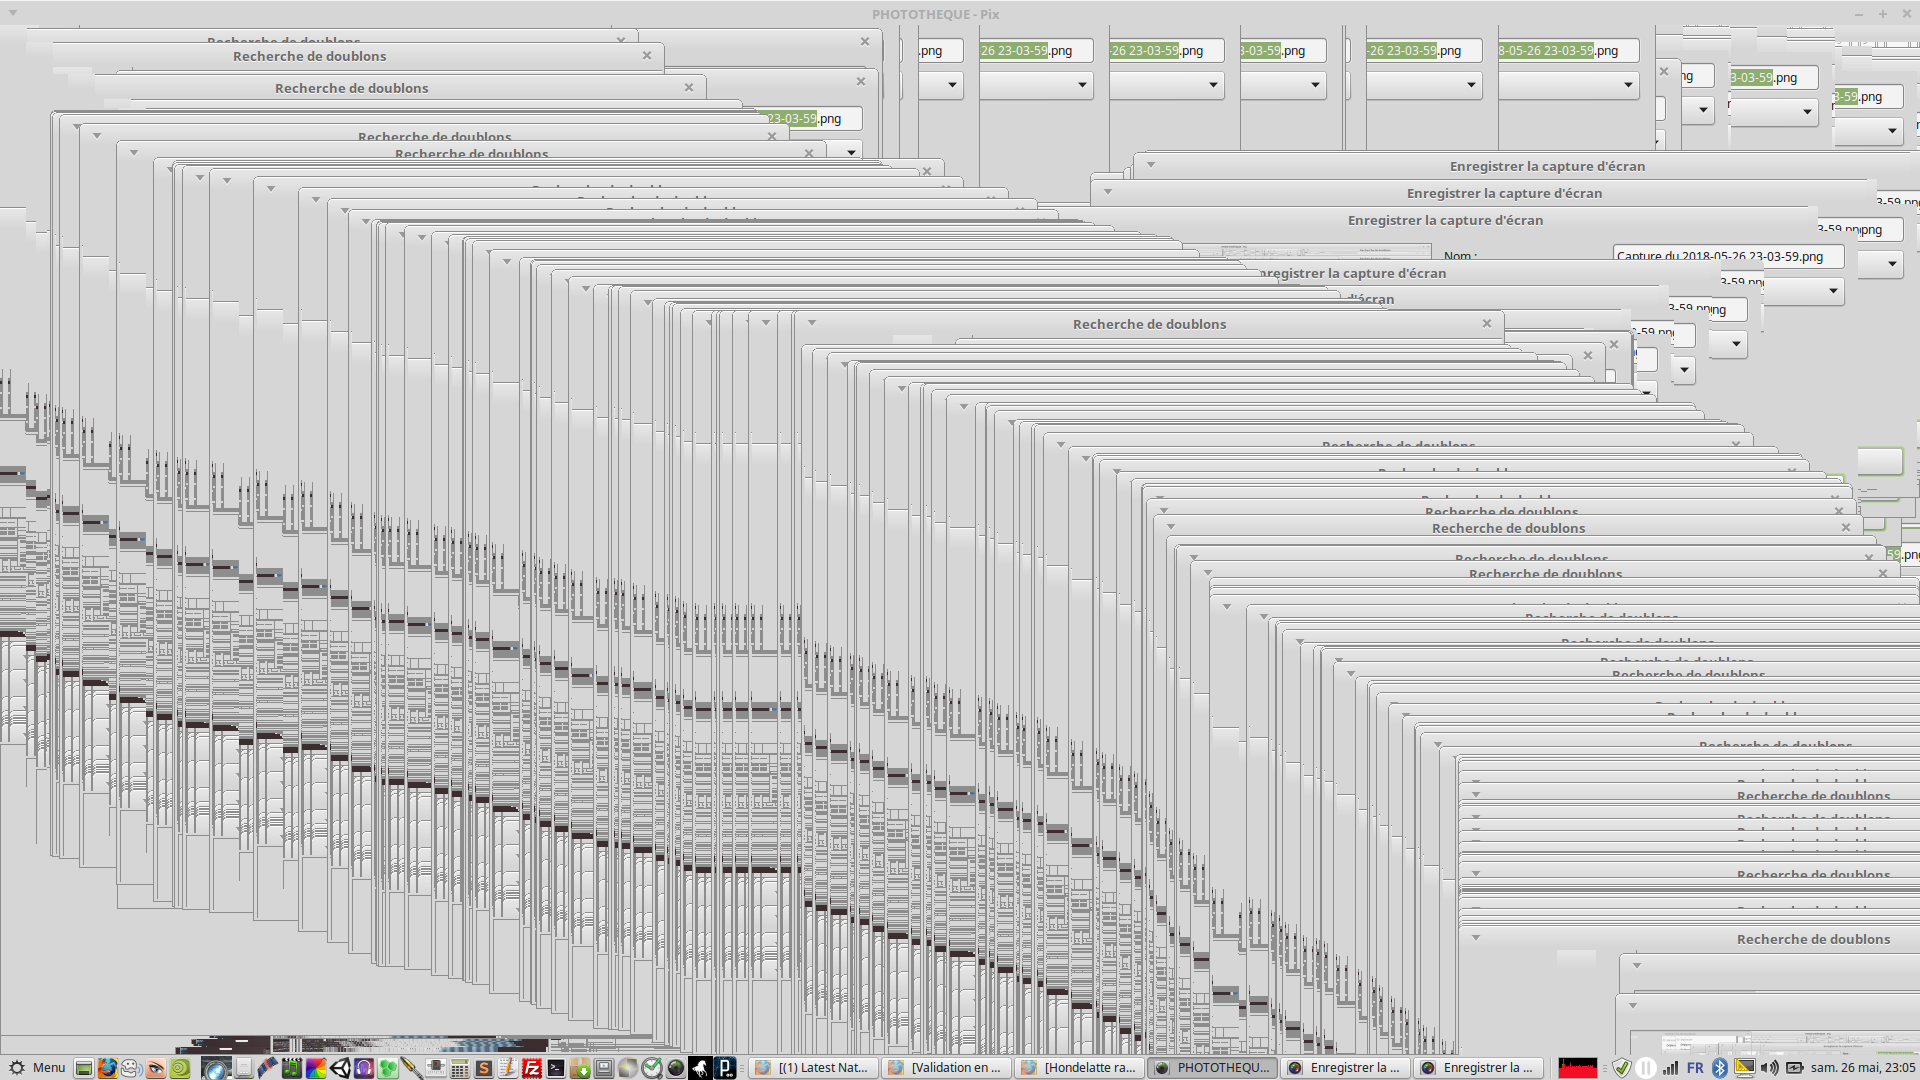Open FileZilla from the panel launcher
The image size is (1920, 1080).
(532, 1068)
